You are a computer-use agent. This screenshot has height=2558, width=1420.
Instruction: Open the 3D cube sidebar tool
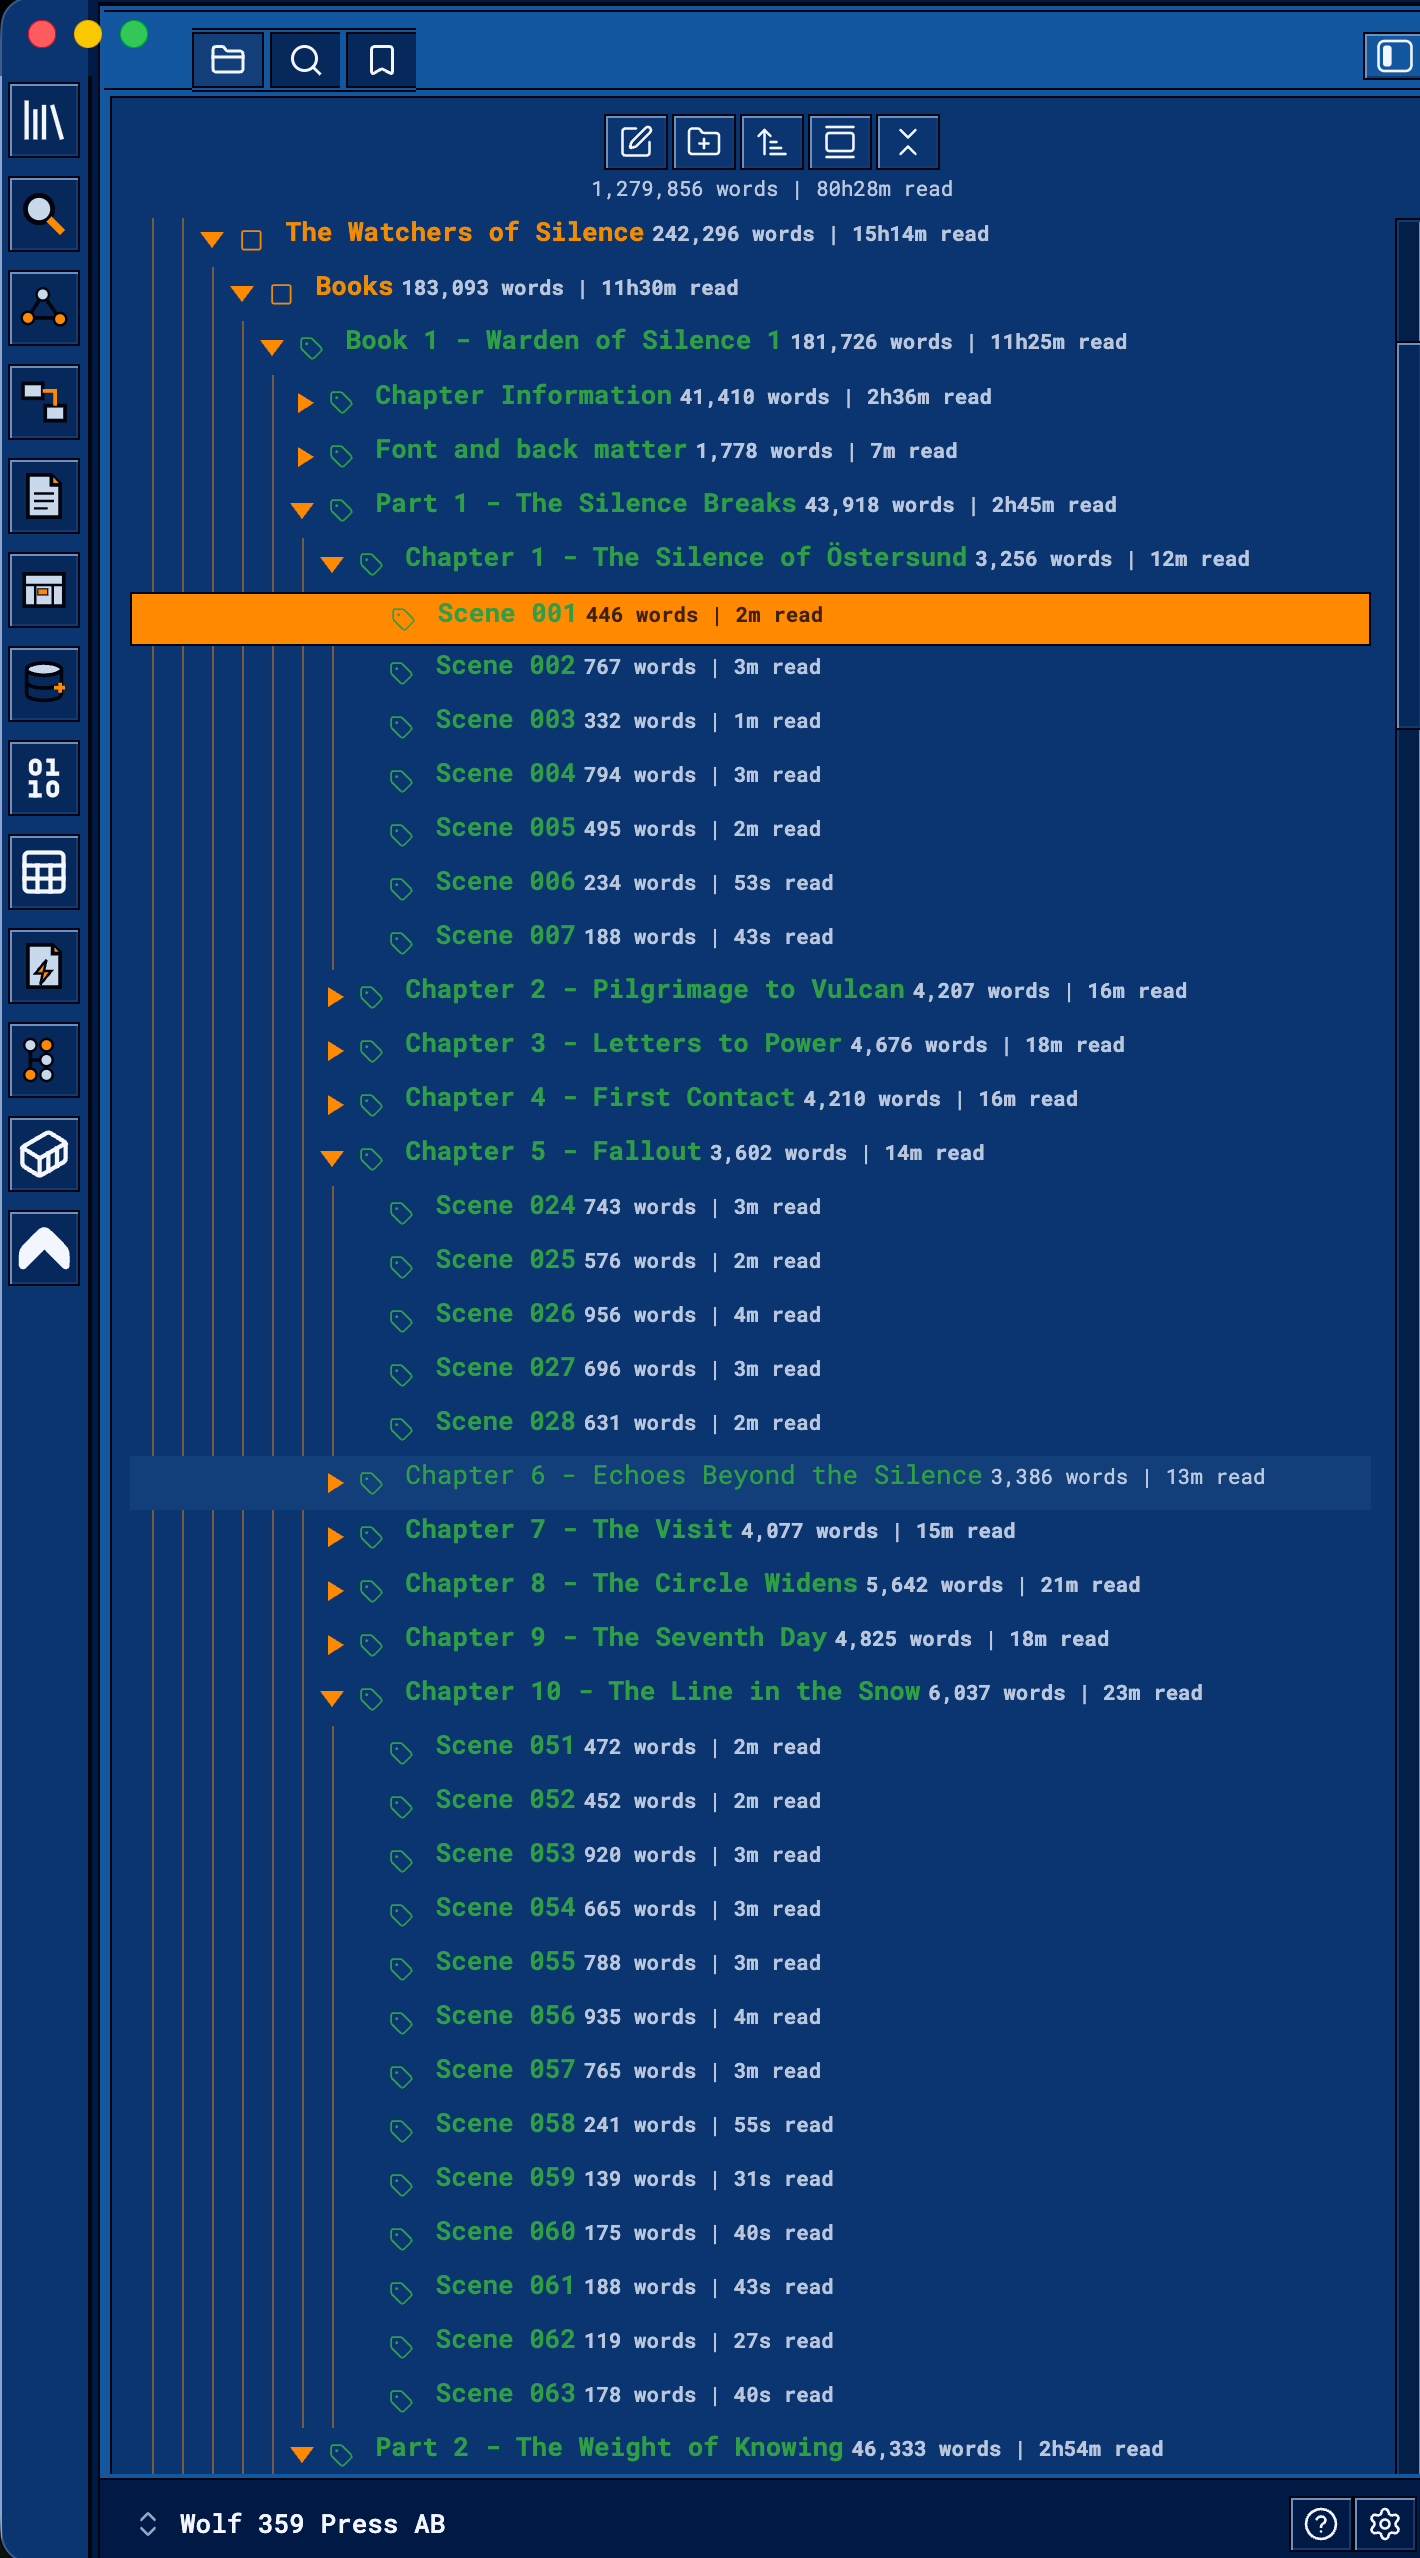(x=44, y=1154)
